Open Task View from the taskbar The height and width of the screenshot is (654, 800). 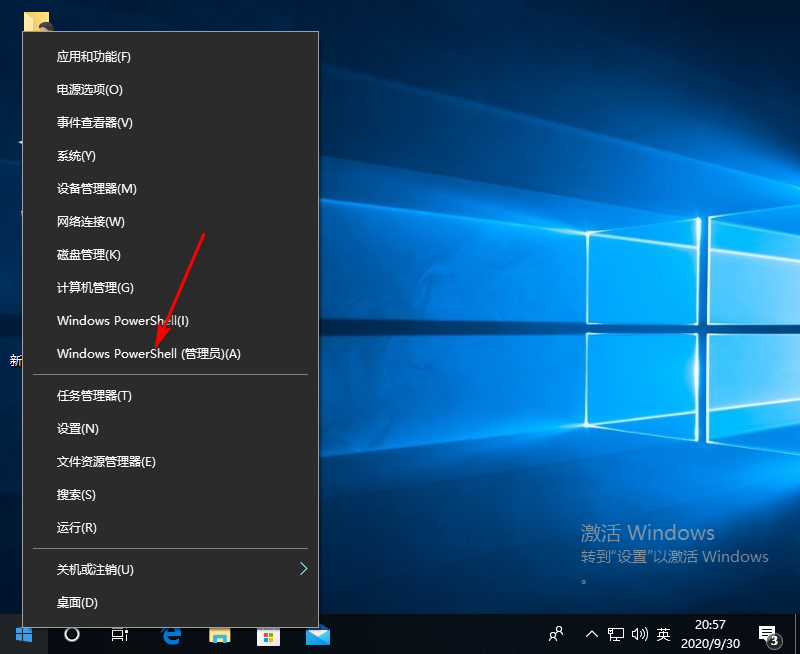pos(120,634)
